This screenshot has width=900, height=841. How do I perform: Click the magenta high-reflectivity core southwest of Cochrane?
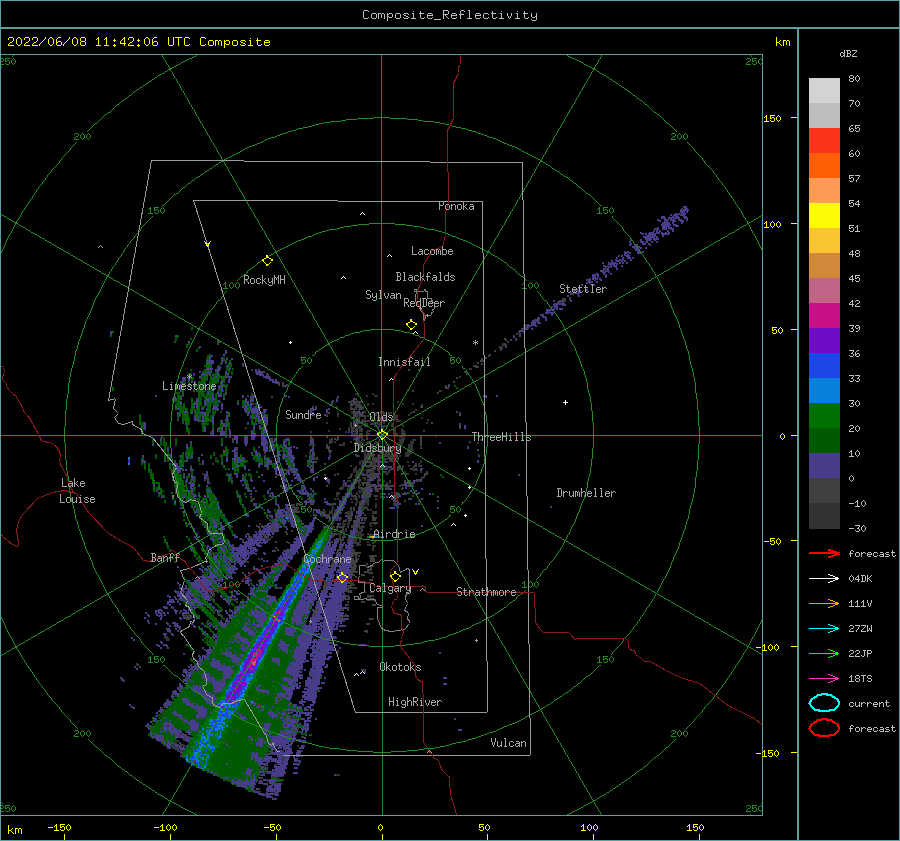tap(253, 660)
